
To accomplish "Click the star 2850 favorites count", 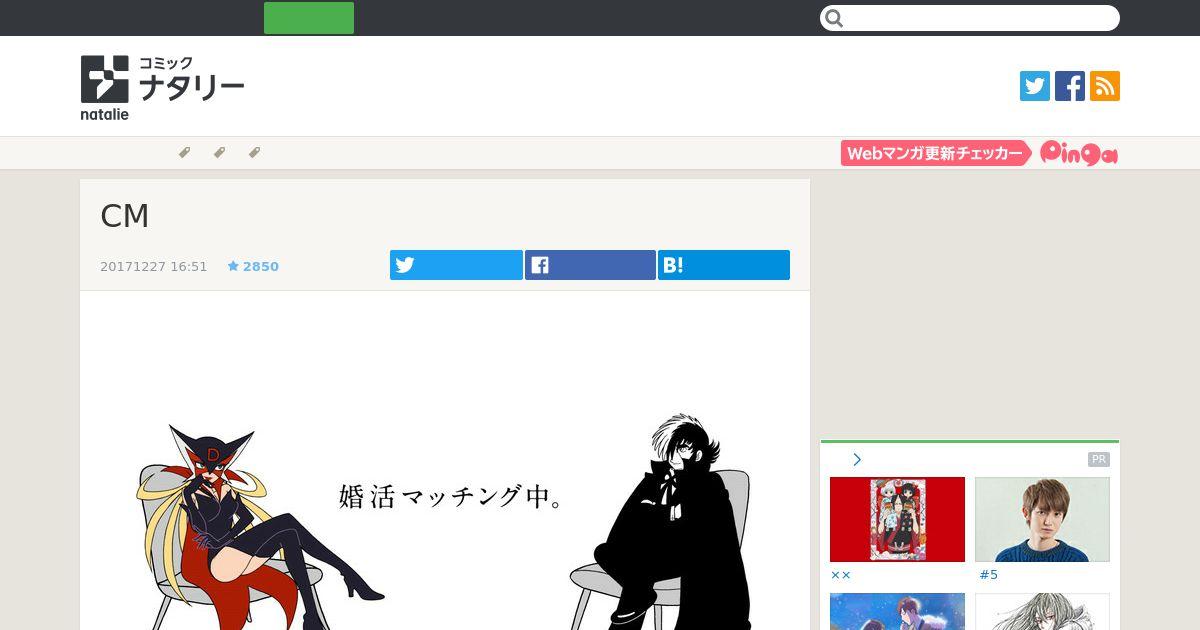I will click(x=253, y=266).
